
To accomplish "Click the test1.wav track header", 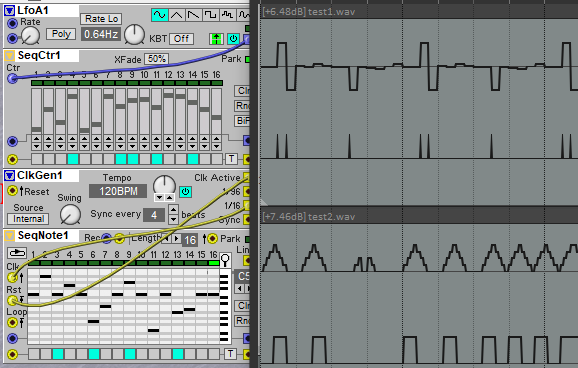I will 419,12.
